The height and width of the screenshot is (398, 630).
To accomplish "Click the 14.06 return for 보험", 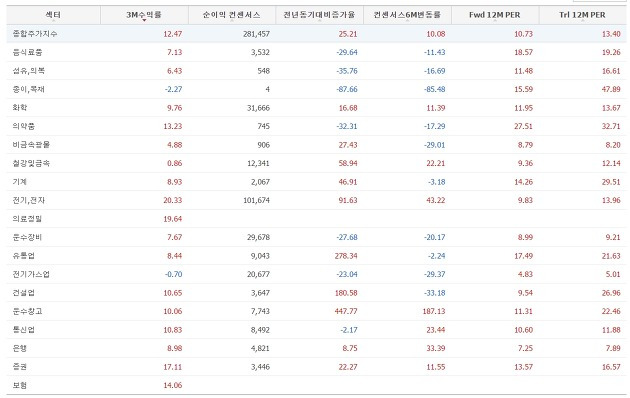I will 173,385.
